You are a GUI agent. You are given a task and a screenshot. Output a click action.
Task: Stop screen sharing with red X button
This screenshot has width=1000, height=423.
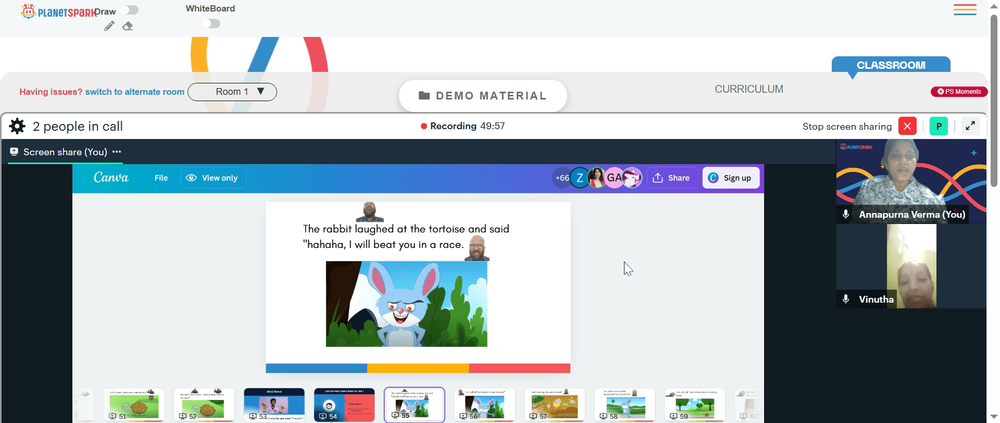[x=907, y=126]
